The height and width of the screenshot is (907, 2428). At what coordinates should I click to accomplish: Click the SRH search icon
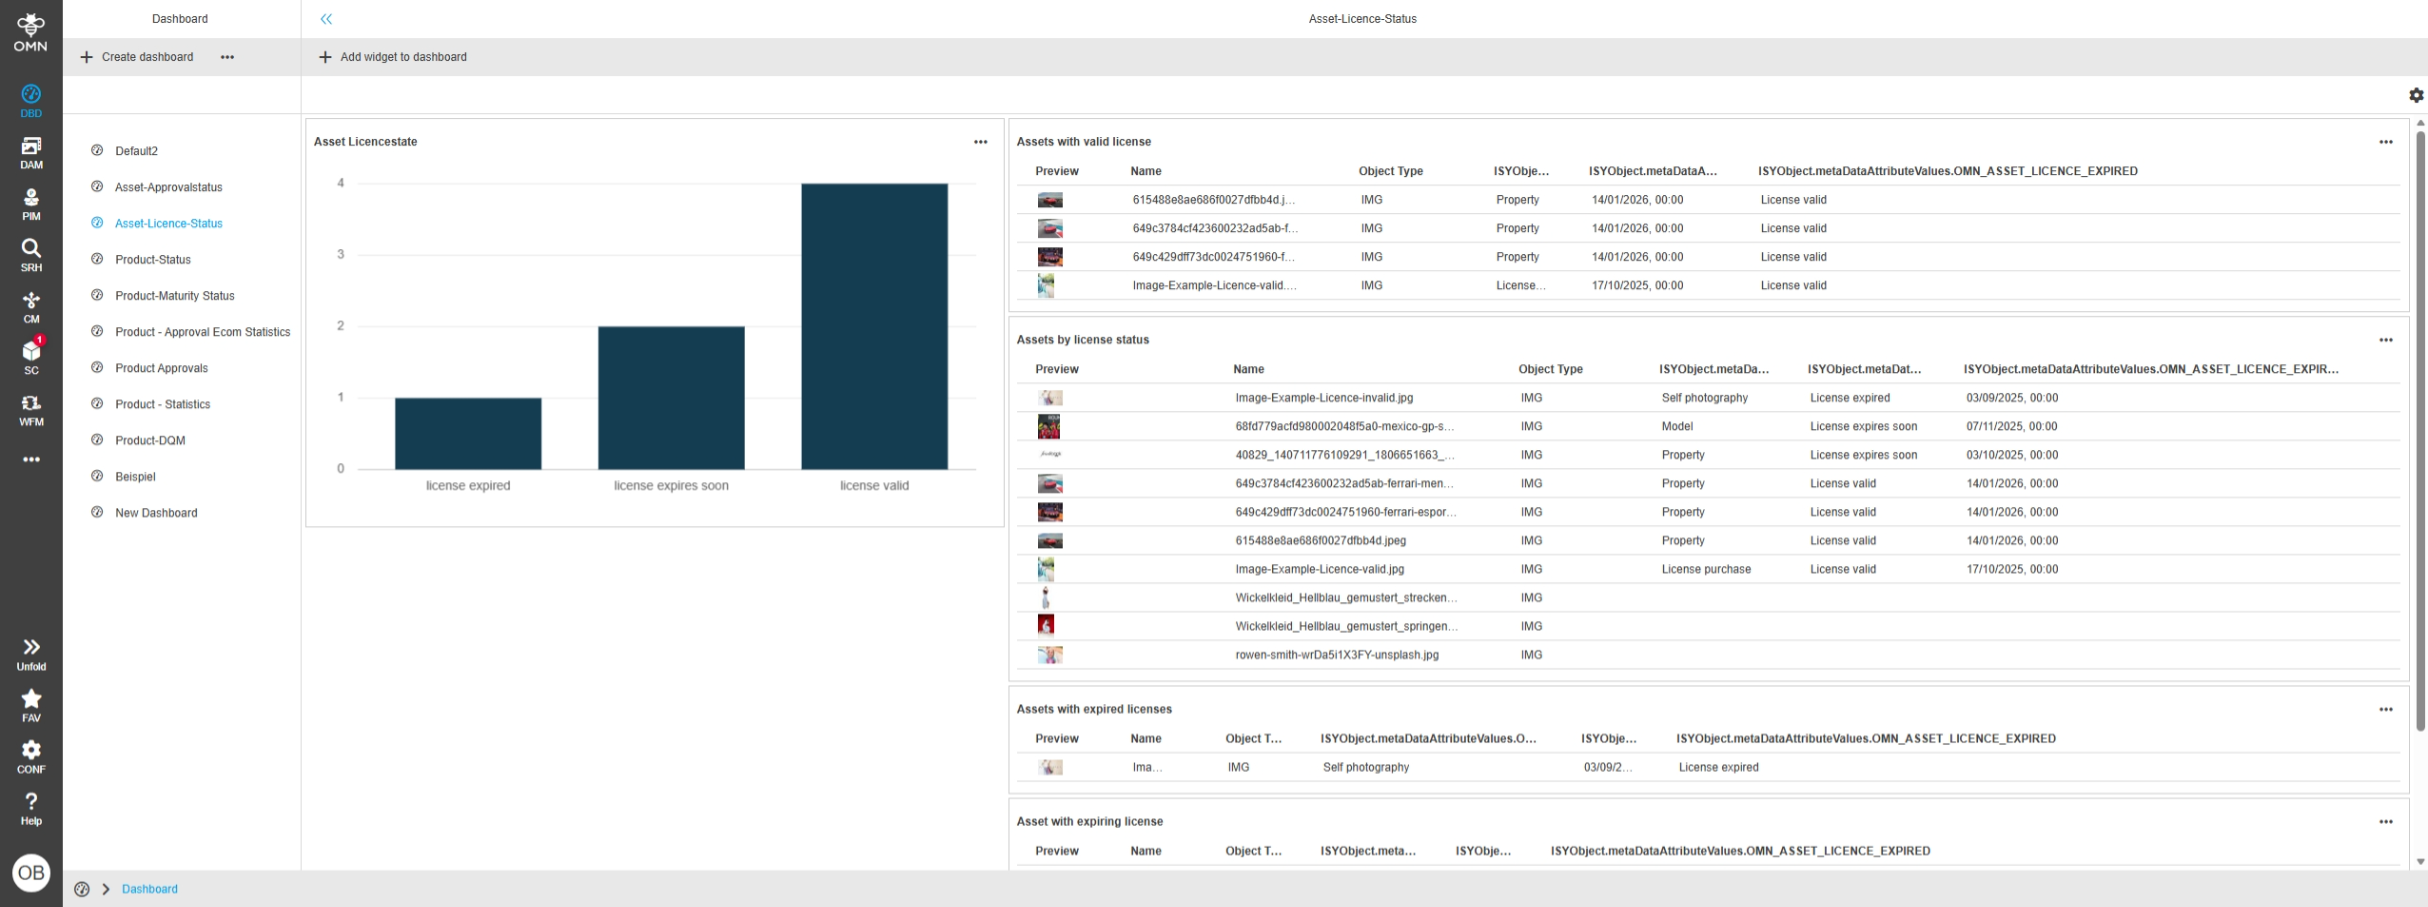click(x=31, y=255)
